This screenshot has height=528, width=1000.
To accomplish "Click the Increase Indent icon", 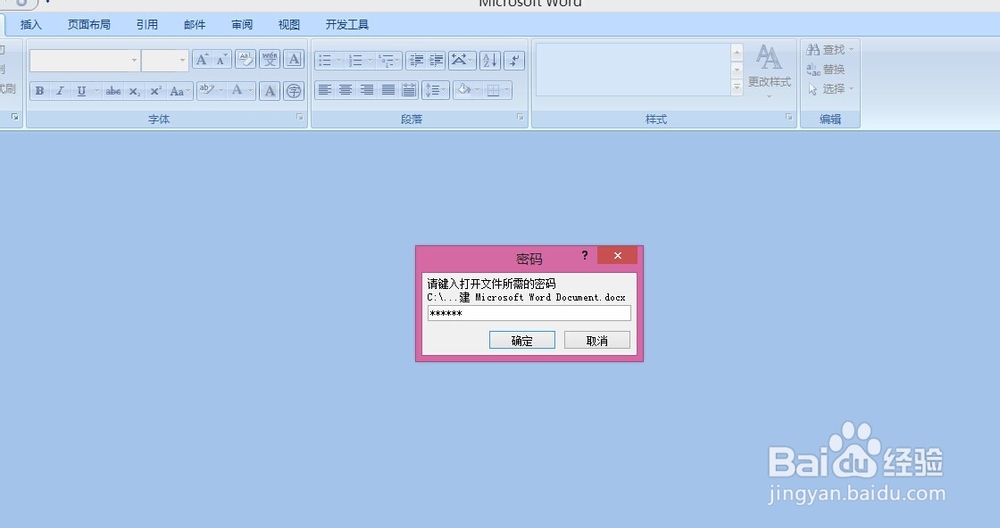I will 436,61.
